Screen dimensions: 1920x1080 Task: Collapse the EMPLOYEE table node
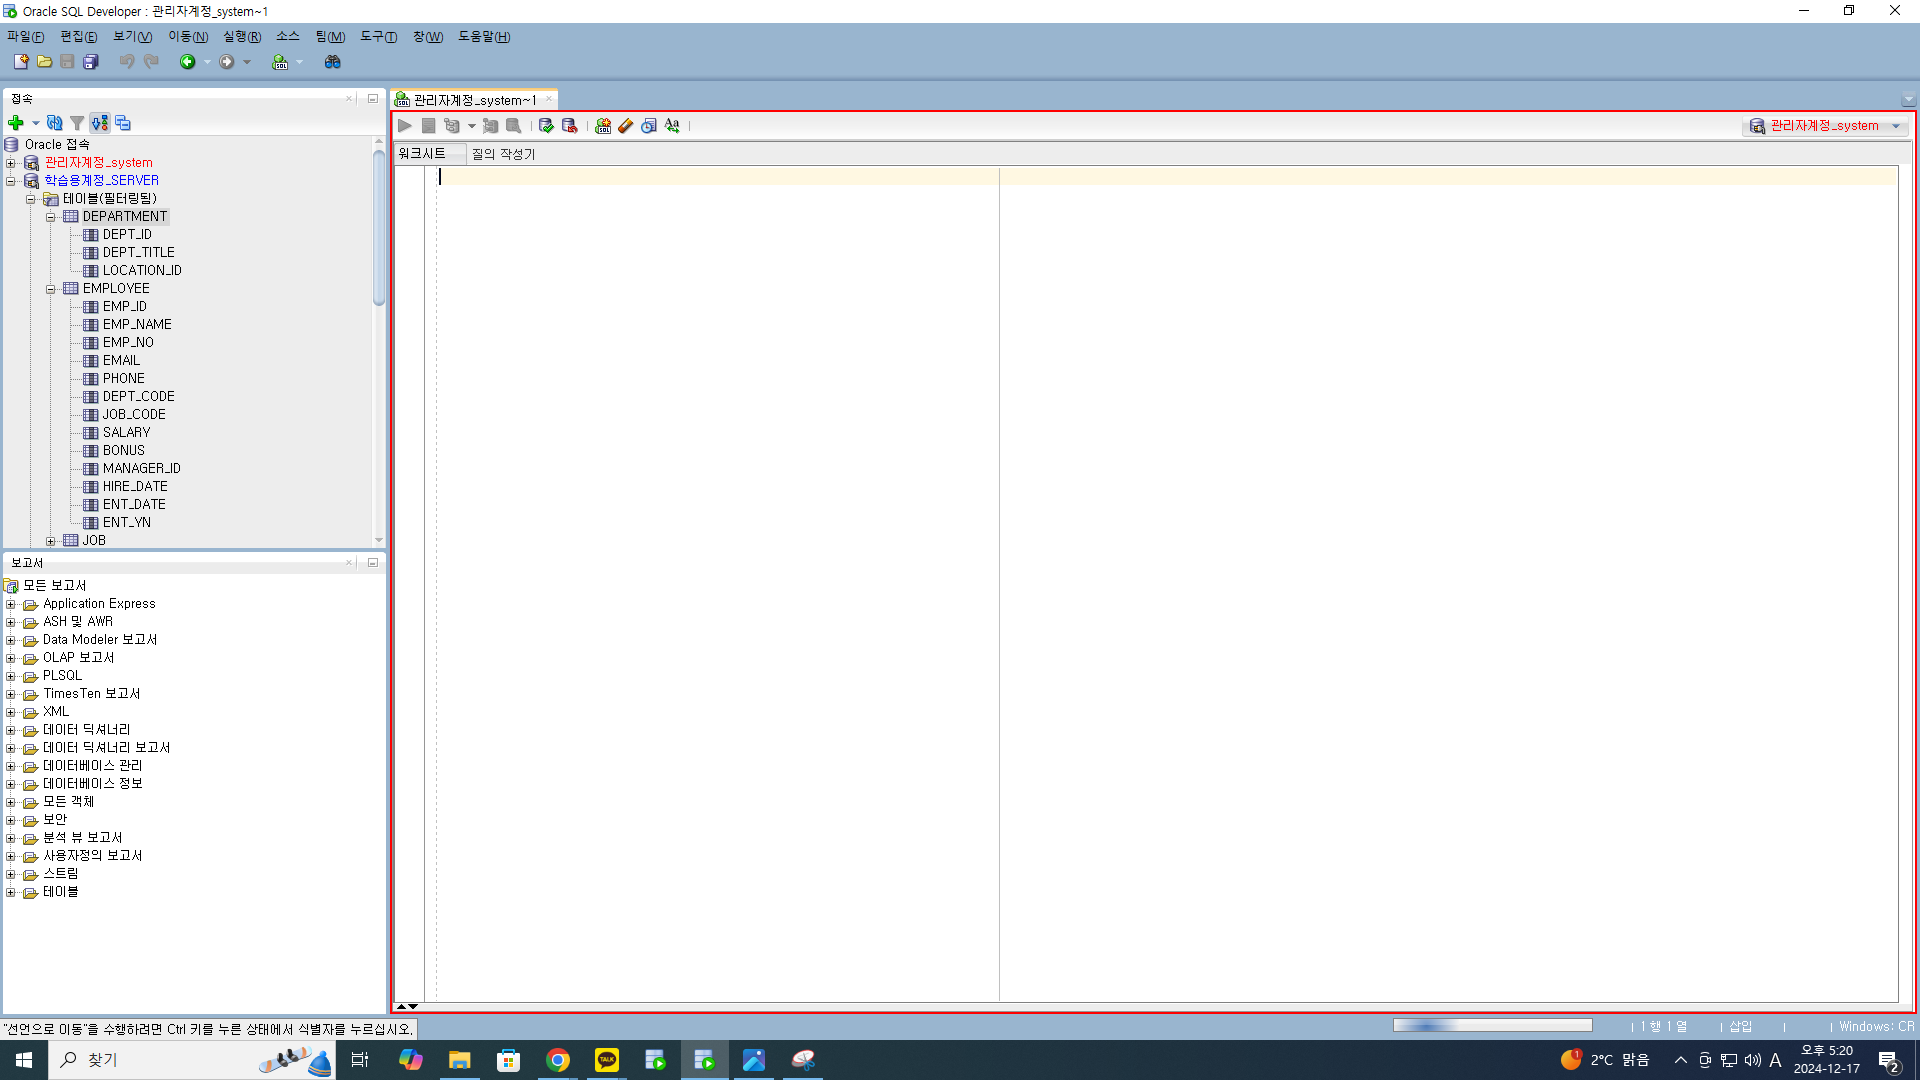pyautogui.click(x=50, y=289)
